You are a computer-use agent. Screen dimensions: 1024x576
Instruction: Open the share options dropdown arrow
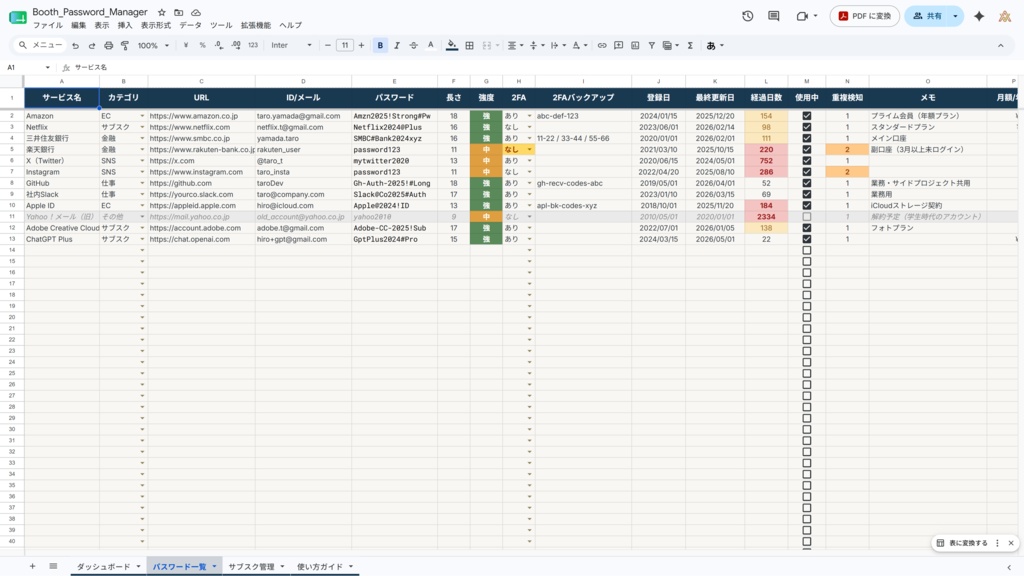(x=955, y=16)
